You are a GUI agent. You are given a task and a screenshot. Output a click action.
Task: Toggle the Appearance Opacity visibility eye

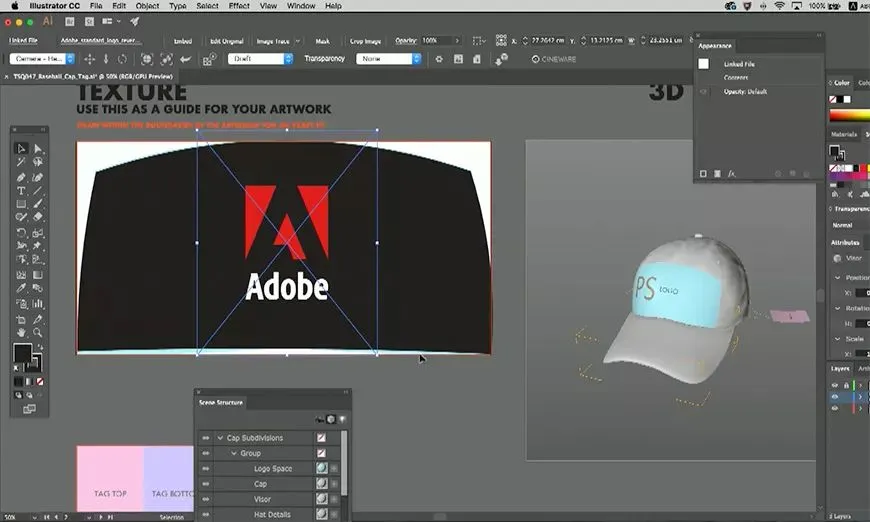(x=704, y=92)
